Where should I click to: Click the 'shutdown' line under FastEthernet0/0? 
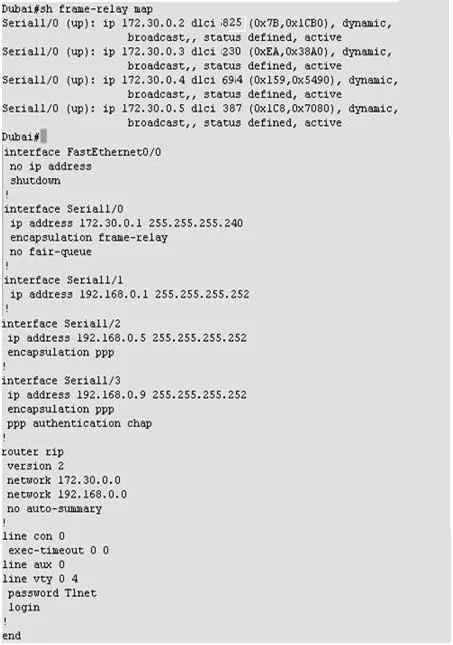tap(35, 181)
